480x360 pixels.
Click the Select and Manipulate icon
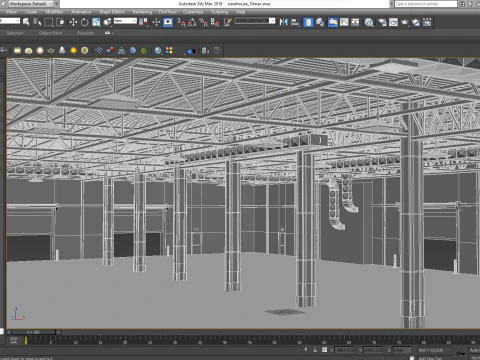(x=156, y=22)
